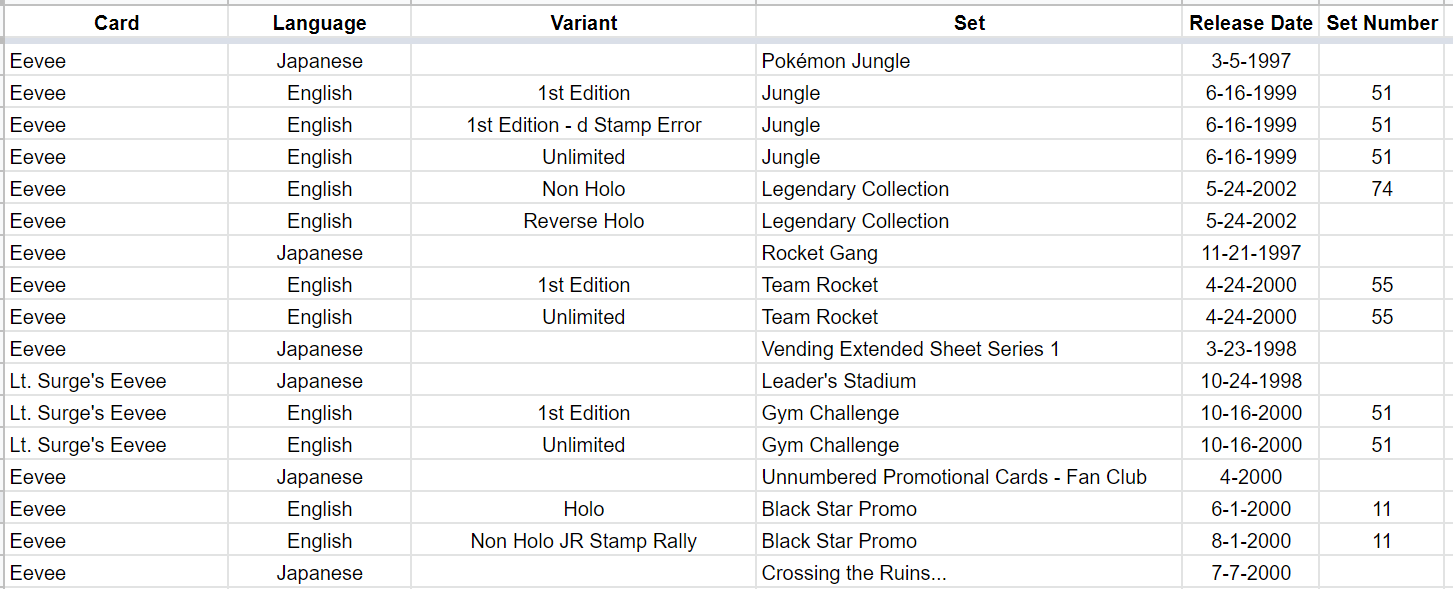Select the Non Holo Legendary Collection variant cell
This screenshot has width=1453, height=589.
tap(583, 189)
